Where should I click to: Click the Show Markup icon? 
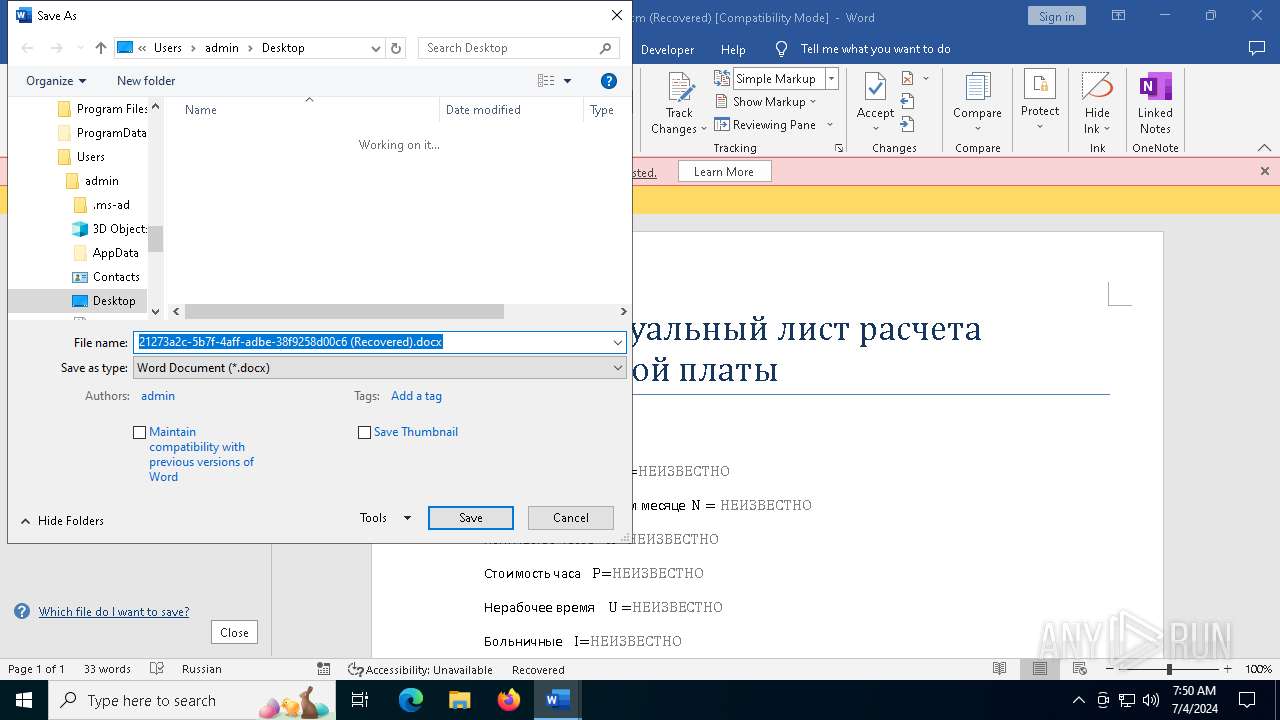[x=723, y=101]
